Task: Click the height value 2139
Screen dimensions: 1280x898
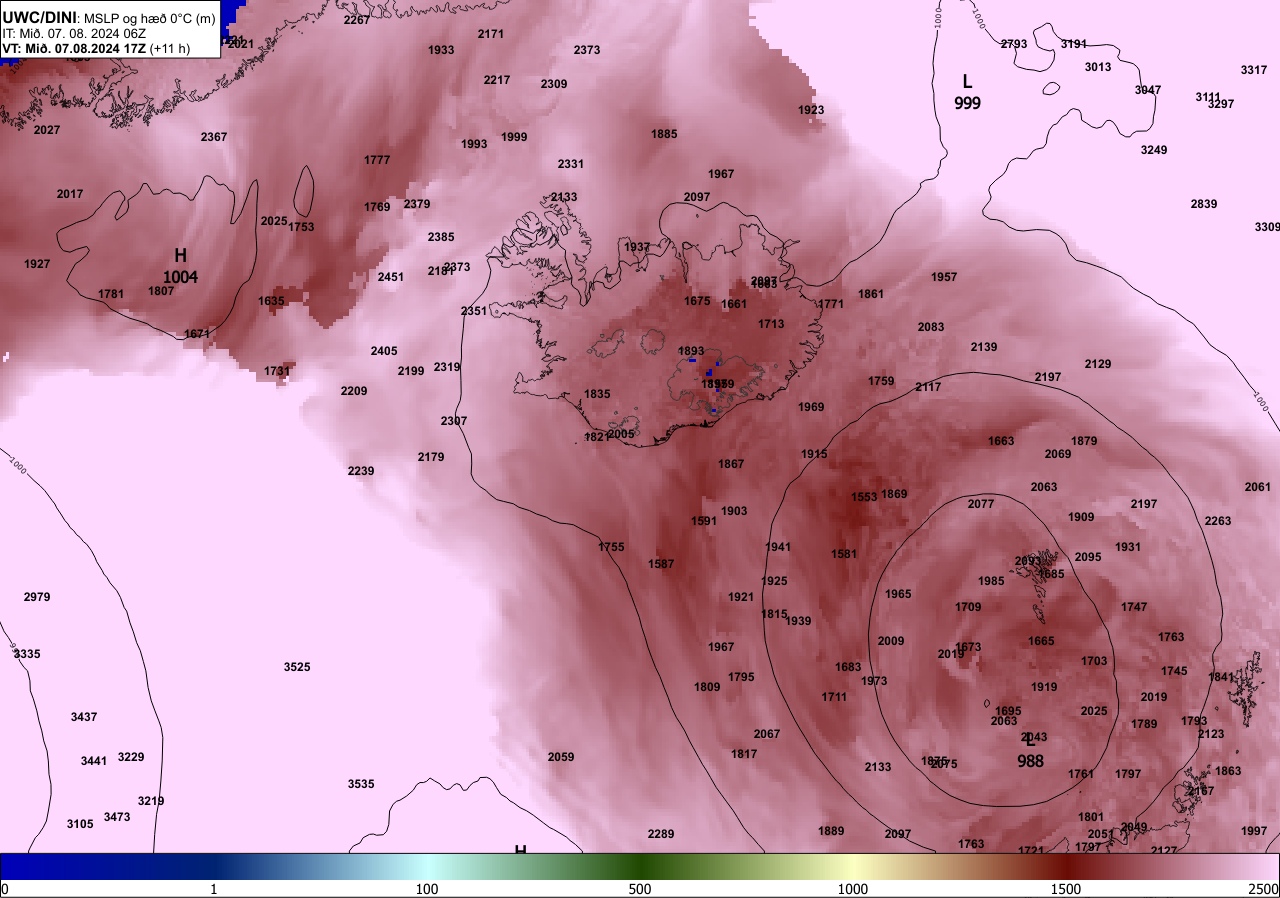Action: [x=984, y=347]
